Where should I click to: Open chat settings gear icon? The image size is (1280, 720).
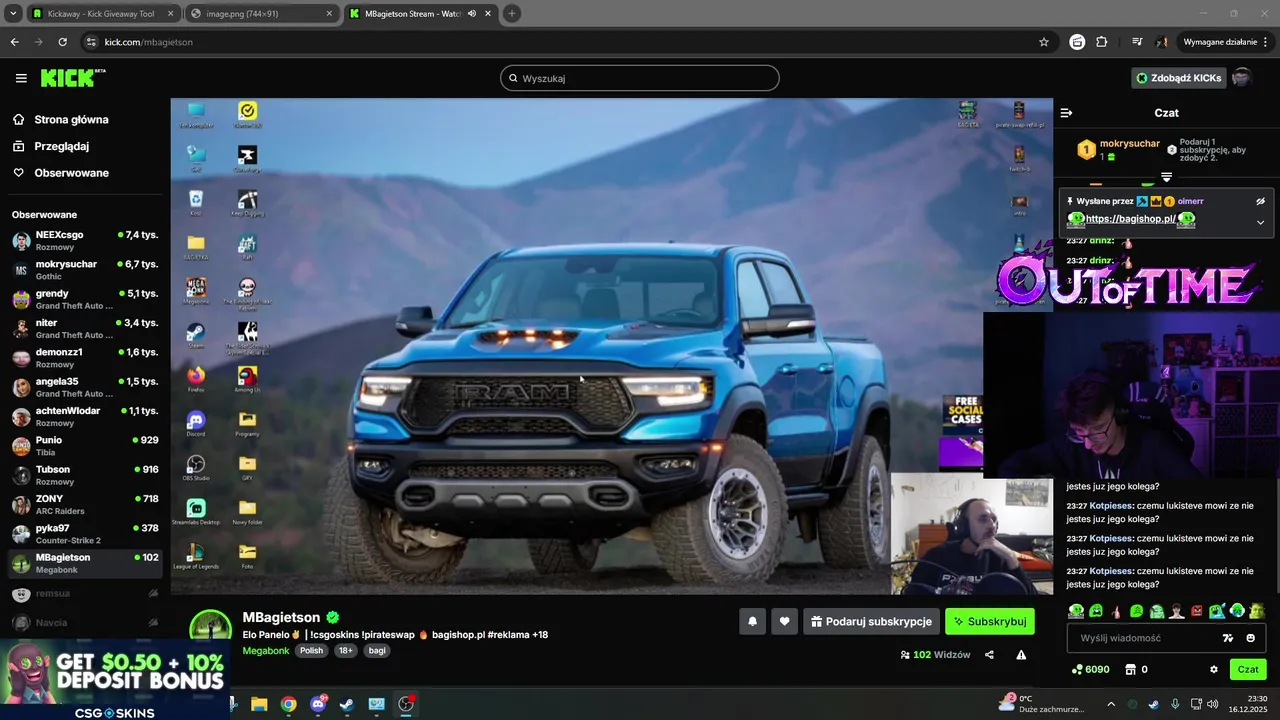click(1214, 669)
